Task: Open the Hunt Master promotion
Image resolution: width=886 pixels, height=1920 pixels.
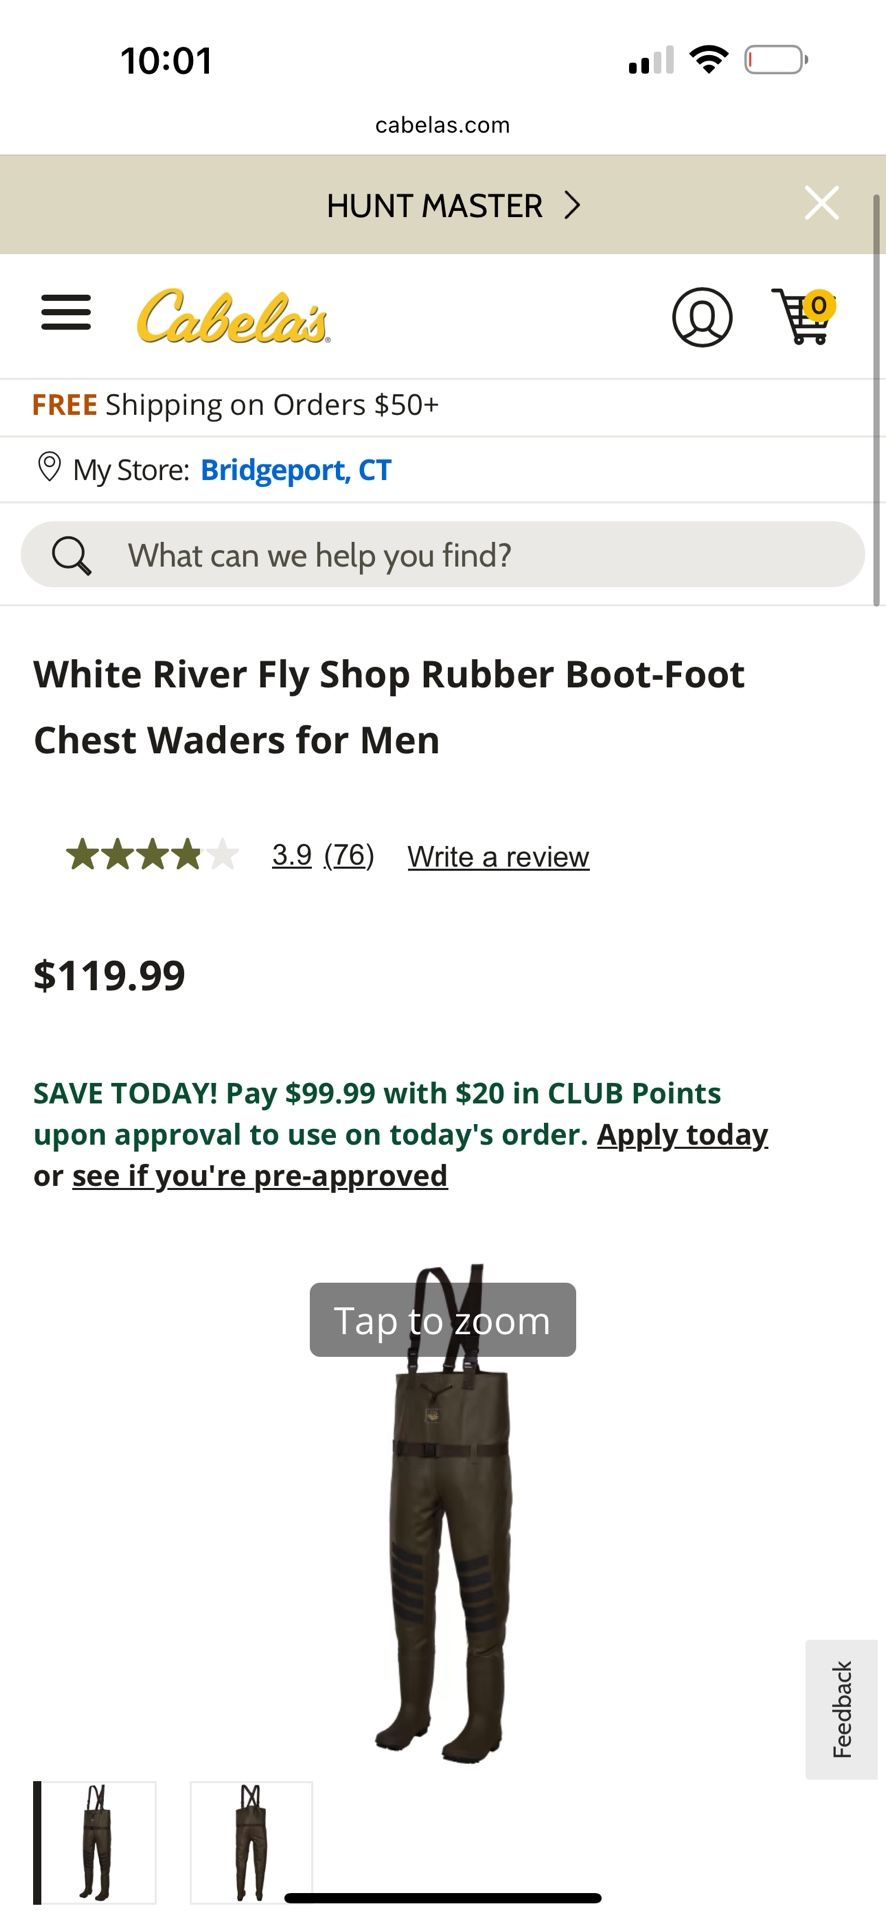Action: click(434, 206)
